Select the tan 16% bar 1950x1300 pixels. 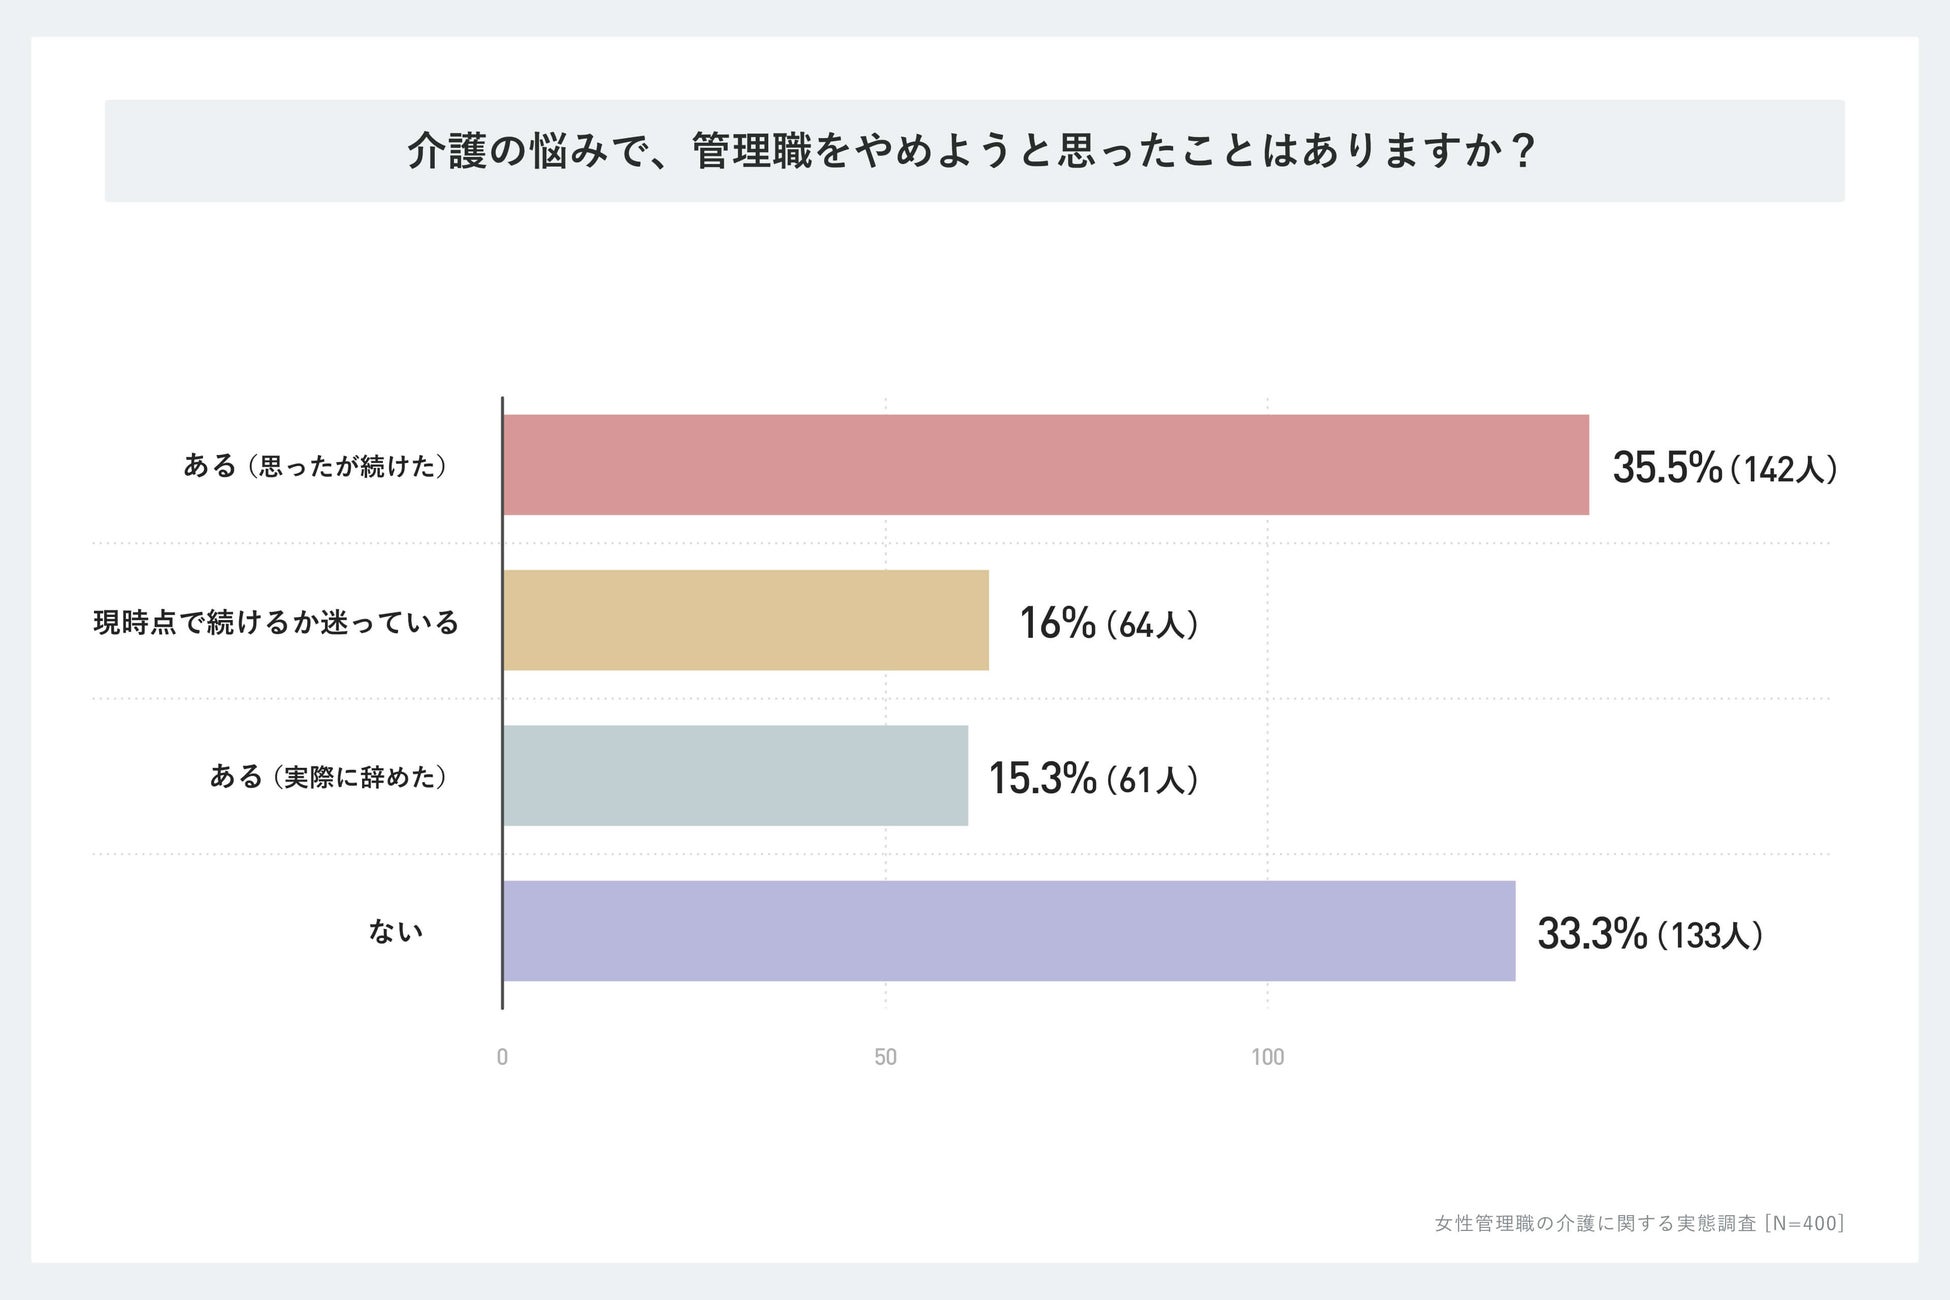[x=745, y=620]
